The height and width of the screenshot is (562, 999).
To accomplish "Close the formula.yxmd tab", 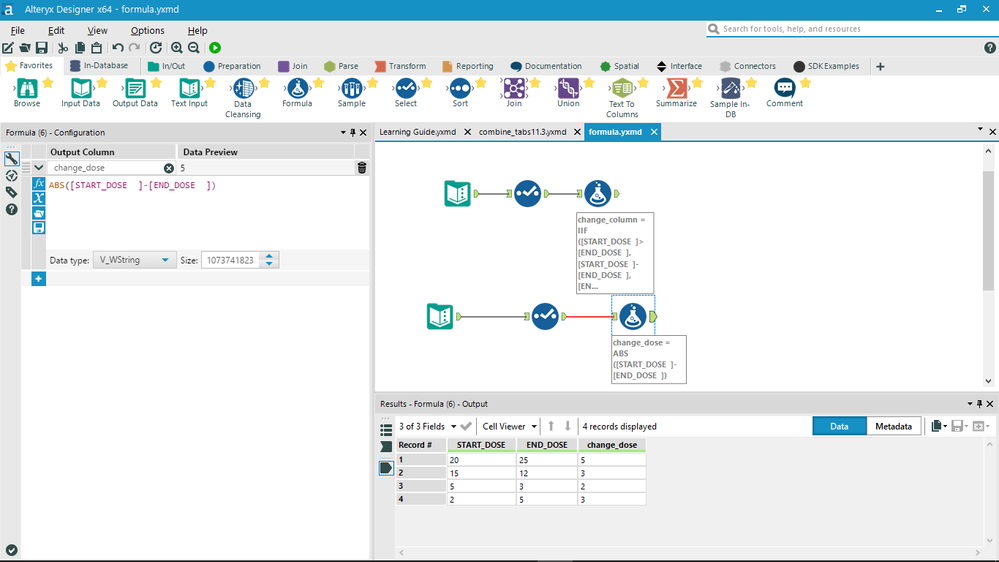I will click(654, 132).
